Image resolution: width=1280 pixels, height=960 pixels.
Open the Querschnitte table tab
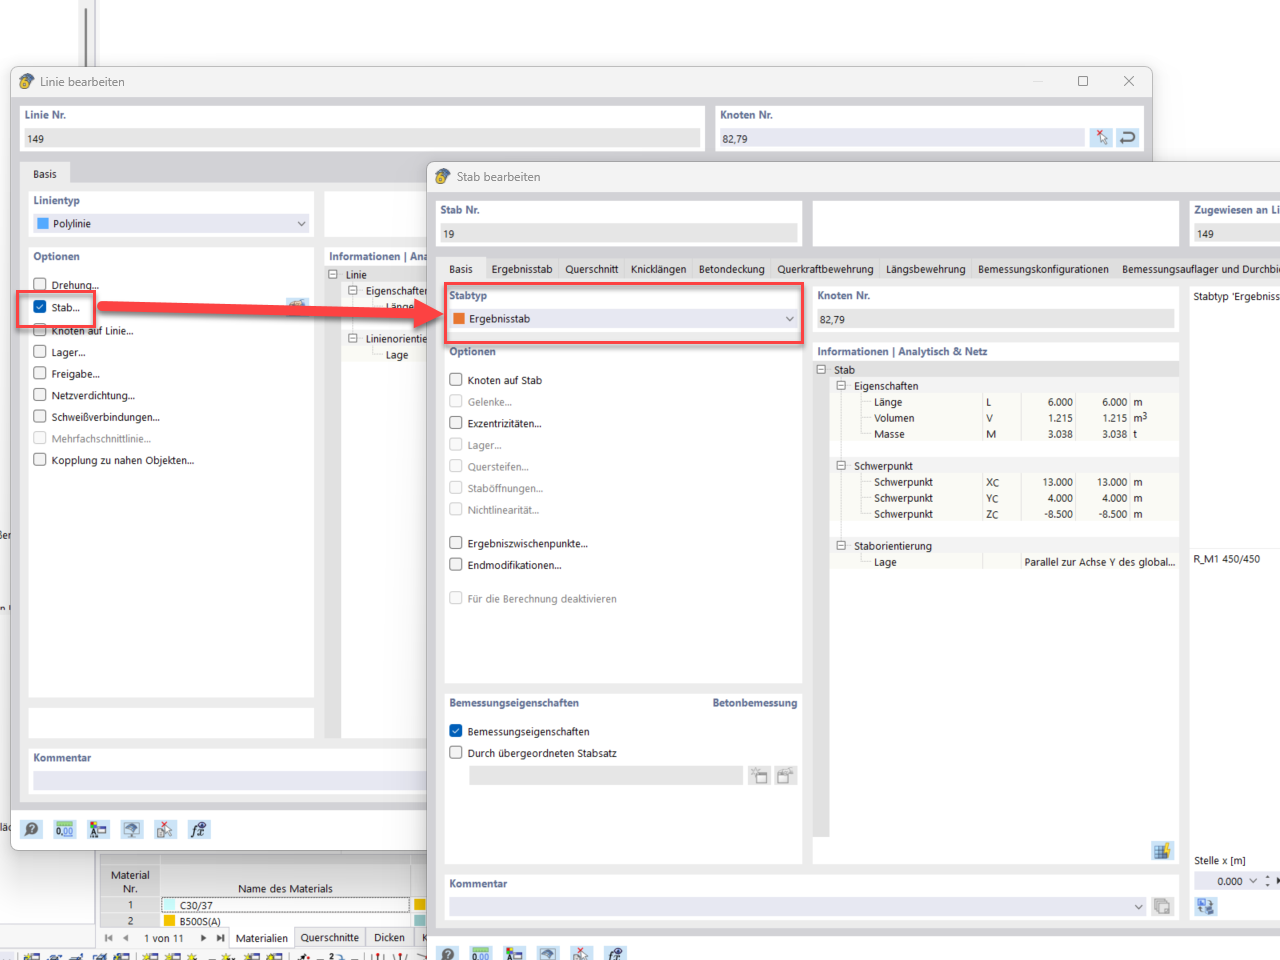pyautogui.click(x=330, y=938)
